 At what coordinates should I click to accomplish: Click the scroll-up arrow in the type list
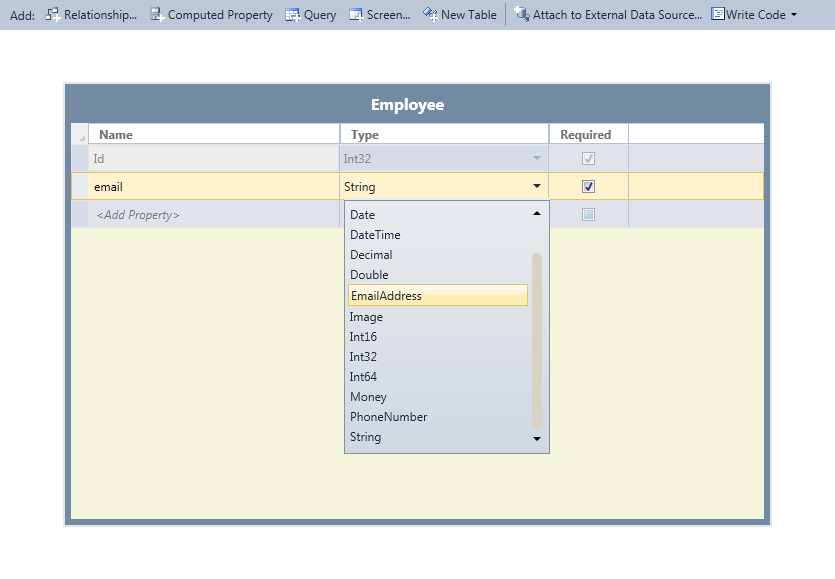click(536, 212)
